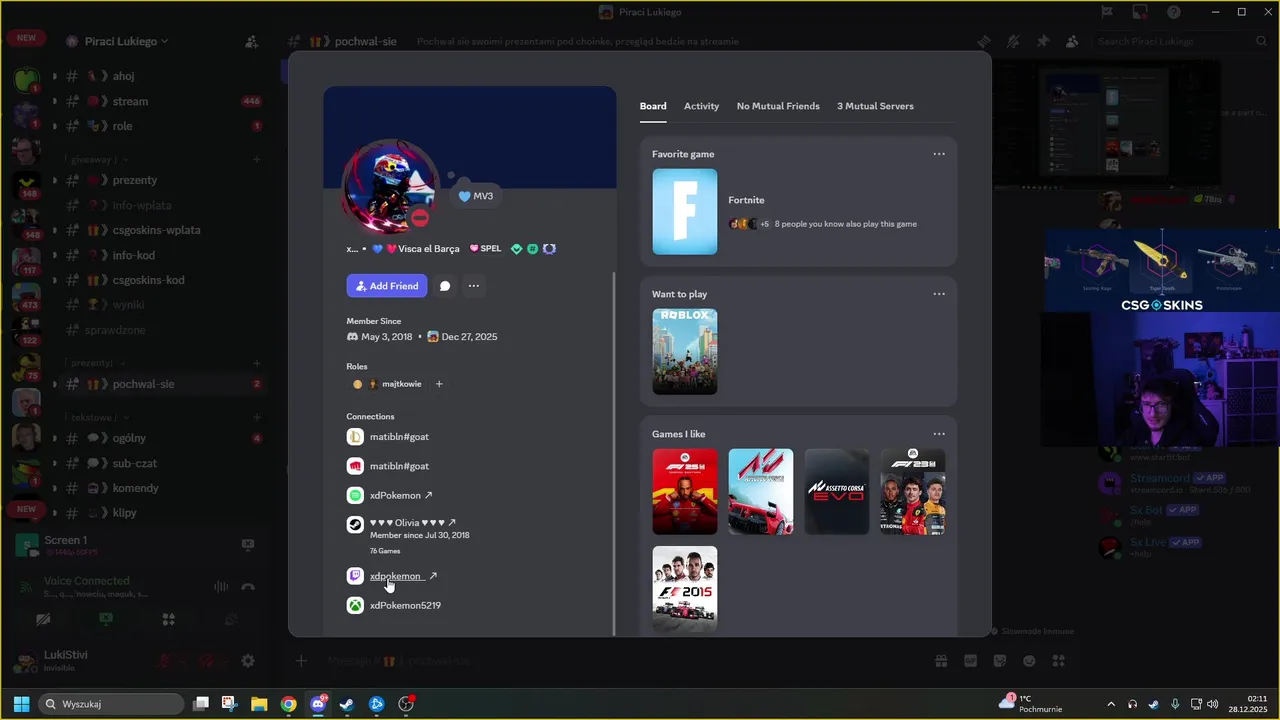This screenshot has width=1280, height=720.
Task: Click the SPEL guild tag
Action: [x=484, y=249]
